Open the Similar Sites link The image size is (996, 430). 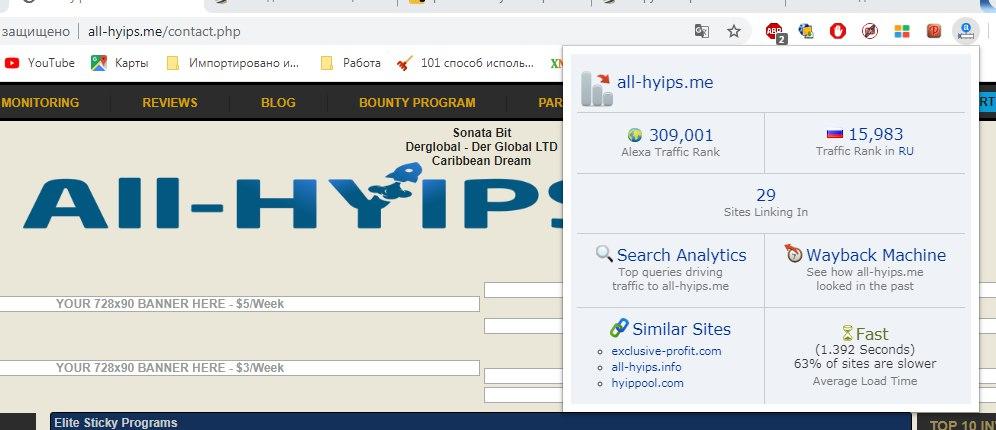point(682,329)
